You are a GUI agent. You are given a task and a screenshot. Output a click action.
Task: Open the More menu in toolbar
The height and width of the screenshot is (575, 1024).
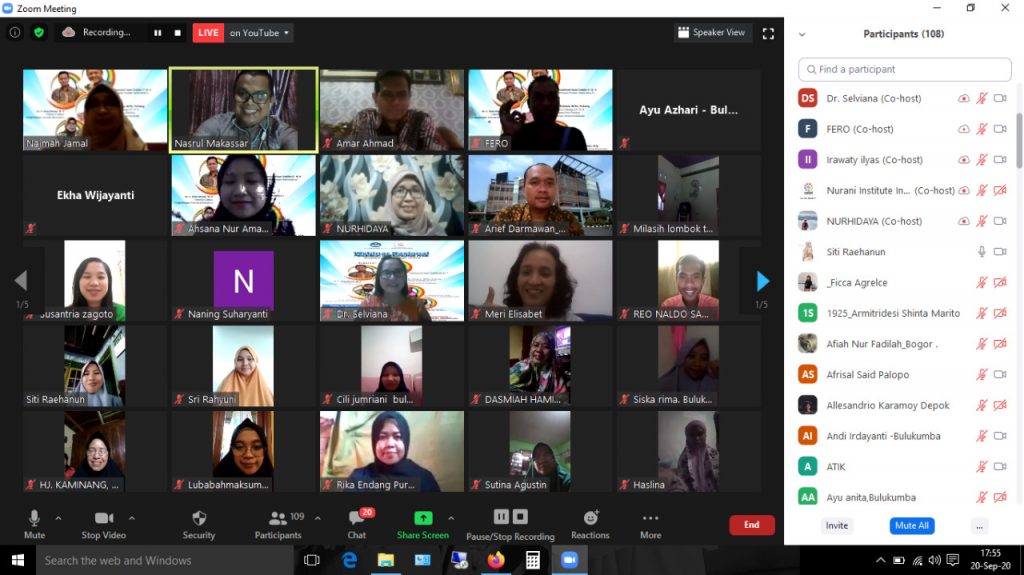click(x=650, y=522)
